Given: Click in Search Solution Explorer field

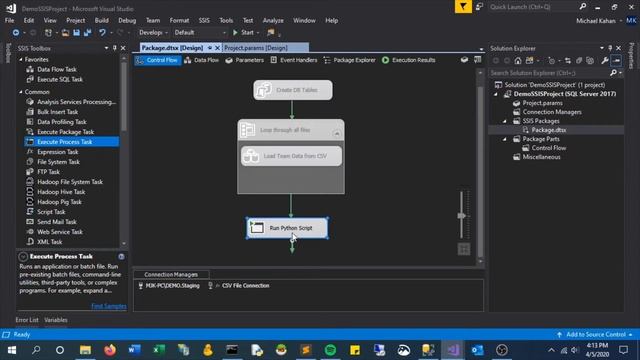Looking at the screenshot, I should (549, 73).
